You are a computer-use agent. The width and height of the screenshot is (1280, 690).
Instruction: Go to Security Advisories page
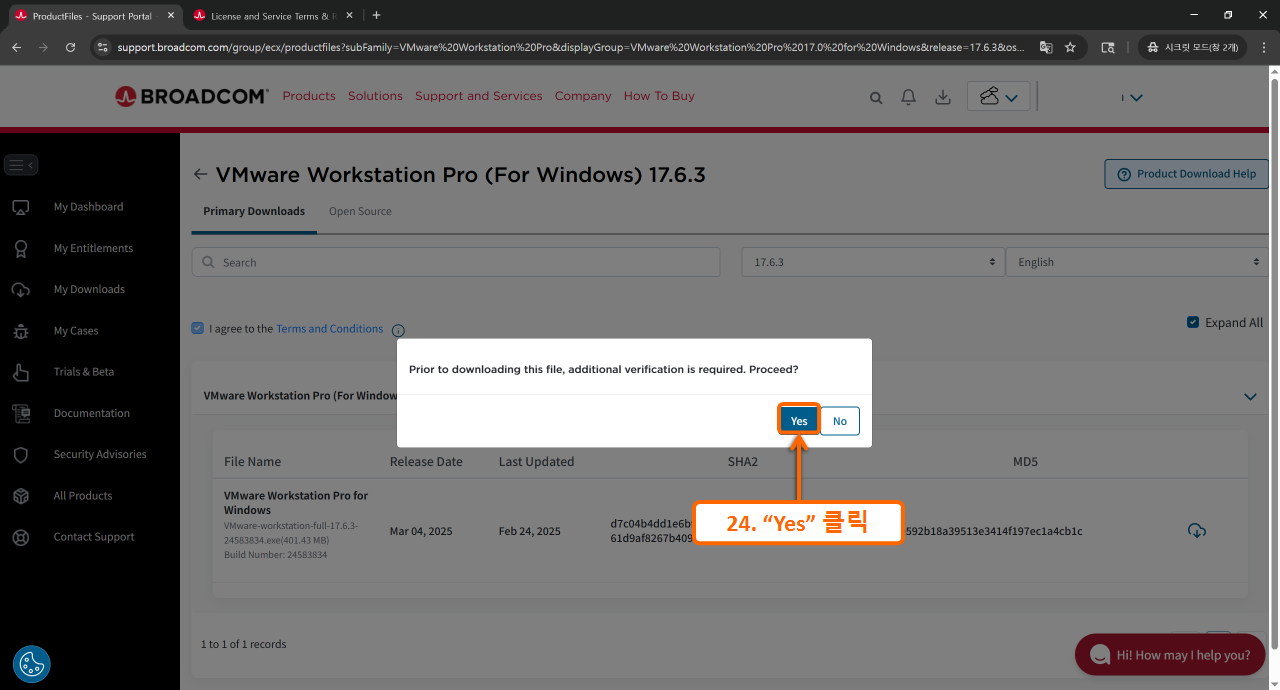point(100,454)
